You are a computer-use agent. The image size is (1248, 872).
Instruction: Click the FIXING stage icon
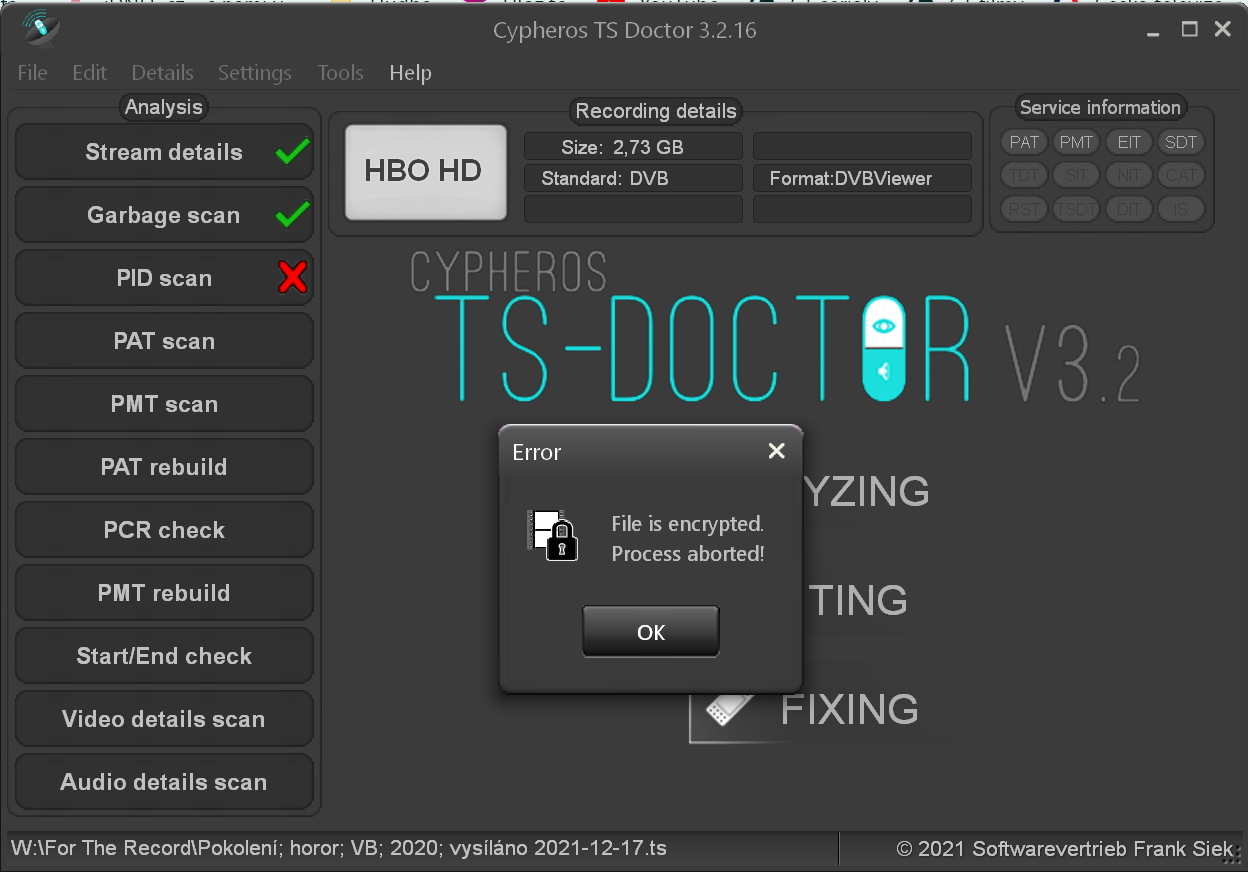tap(730, 710)
